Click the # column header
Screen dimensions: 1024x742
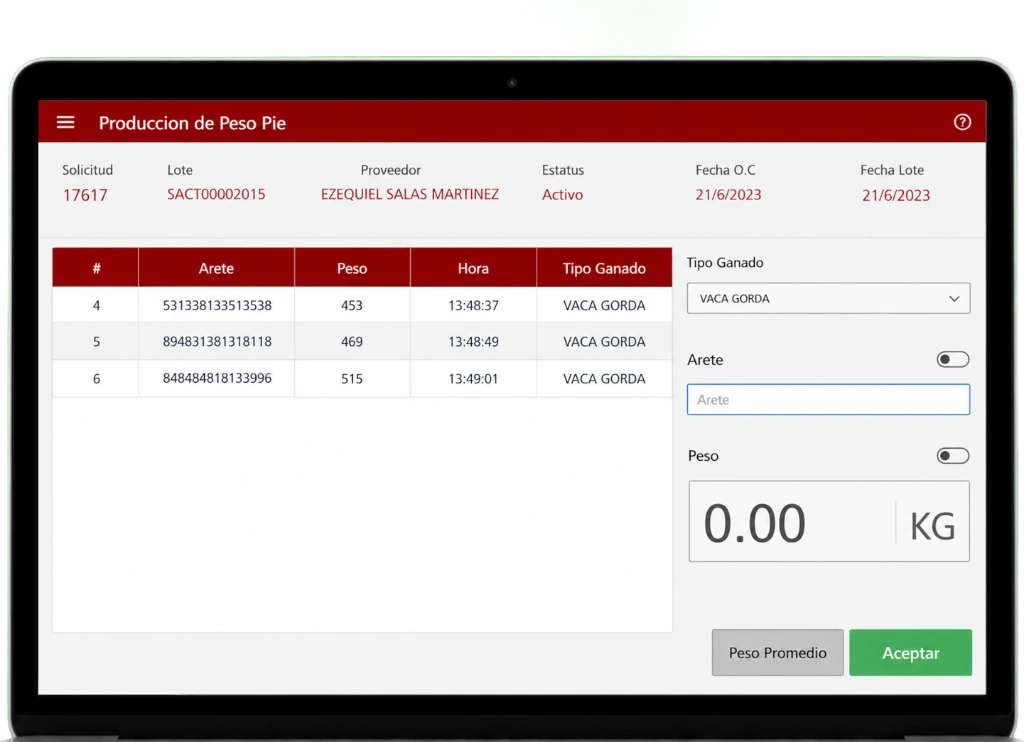click(x=96, y=268)
